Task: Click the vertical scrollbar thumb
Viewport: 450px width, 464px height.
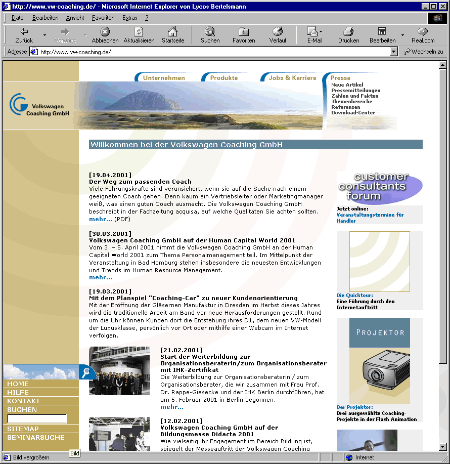Action: coord(443,217)
